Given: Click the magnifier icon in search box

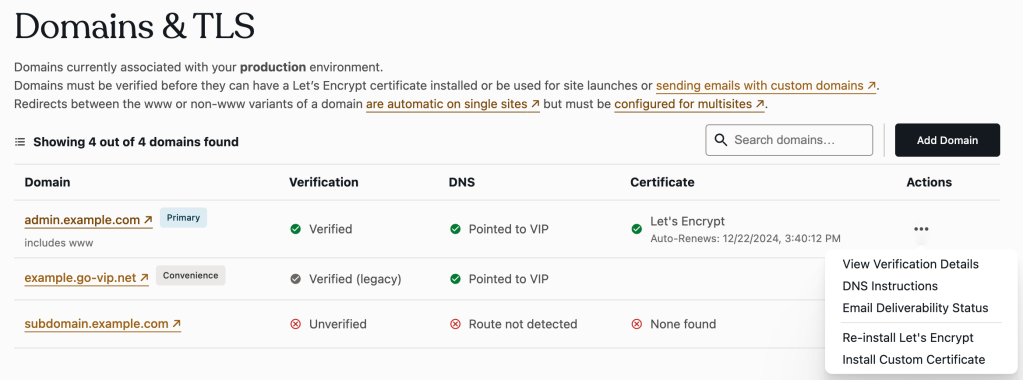Looking at the screenshot, I should pos(721,140).
